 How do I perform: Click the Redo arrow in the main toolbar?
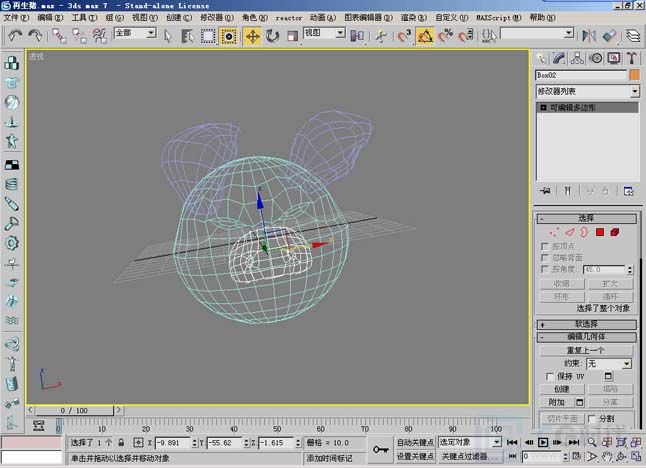pyautogui.click(x=35, y=36)
